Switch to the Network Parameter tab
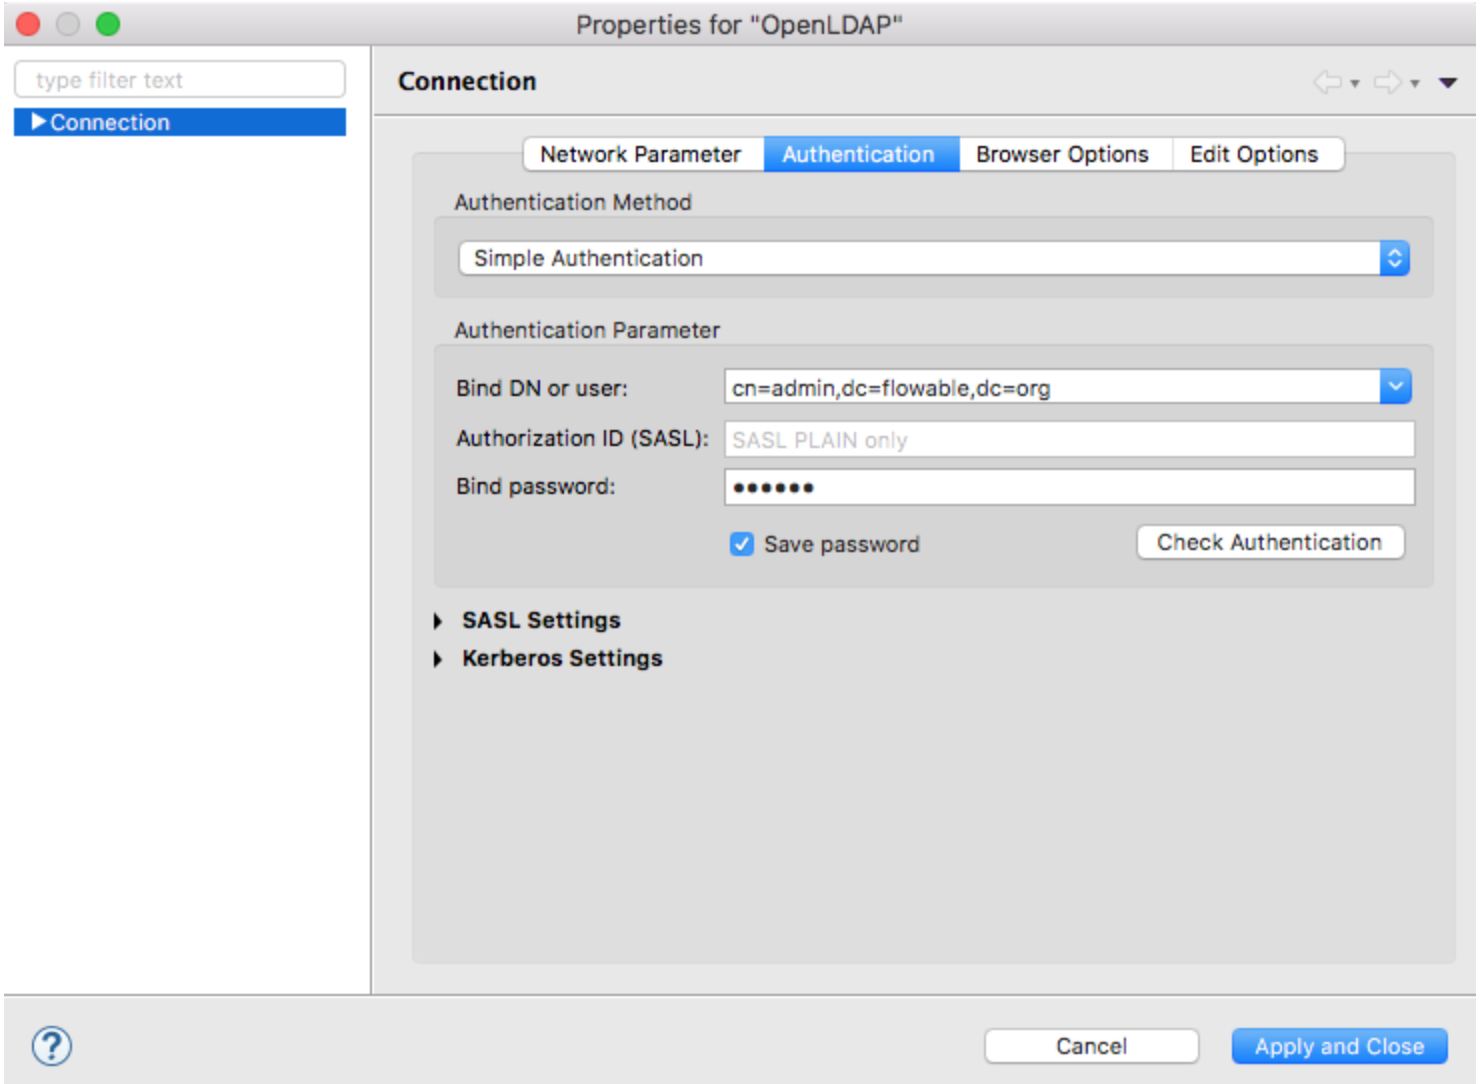This screenshot has width=1484, height=1084. (x=640, y=154)
